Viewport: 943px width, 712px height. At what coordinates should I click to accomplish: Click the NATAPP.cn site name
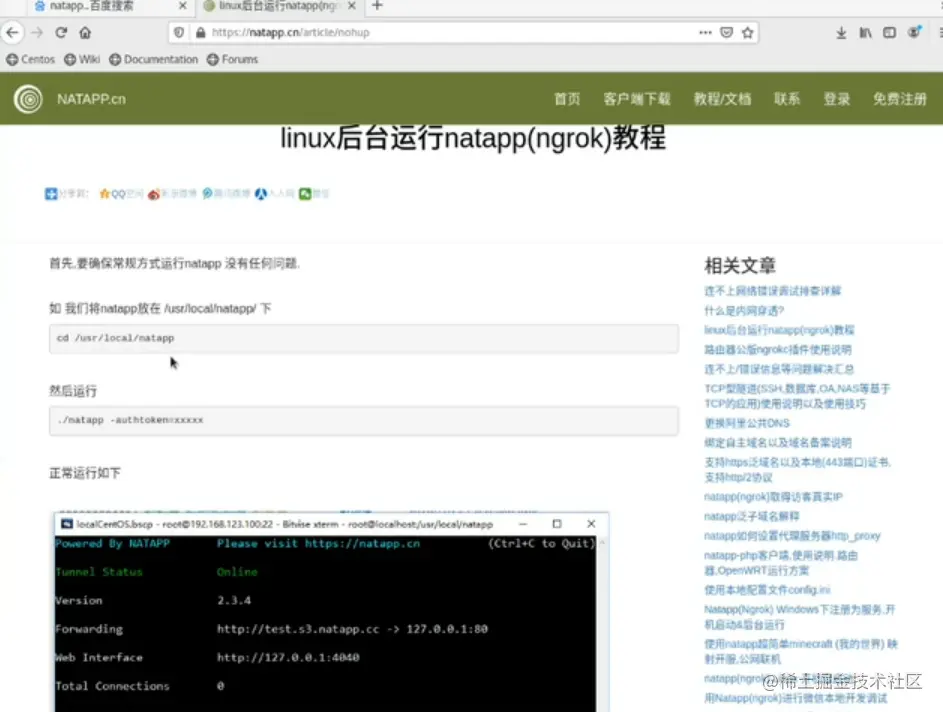[91, 99]
